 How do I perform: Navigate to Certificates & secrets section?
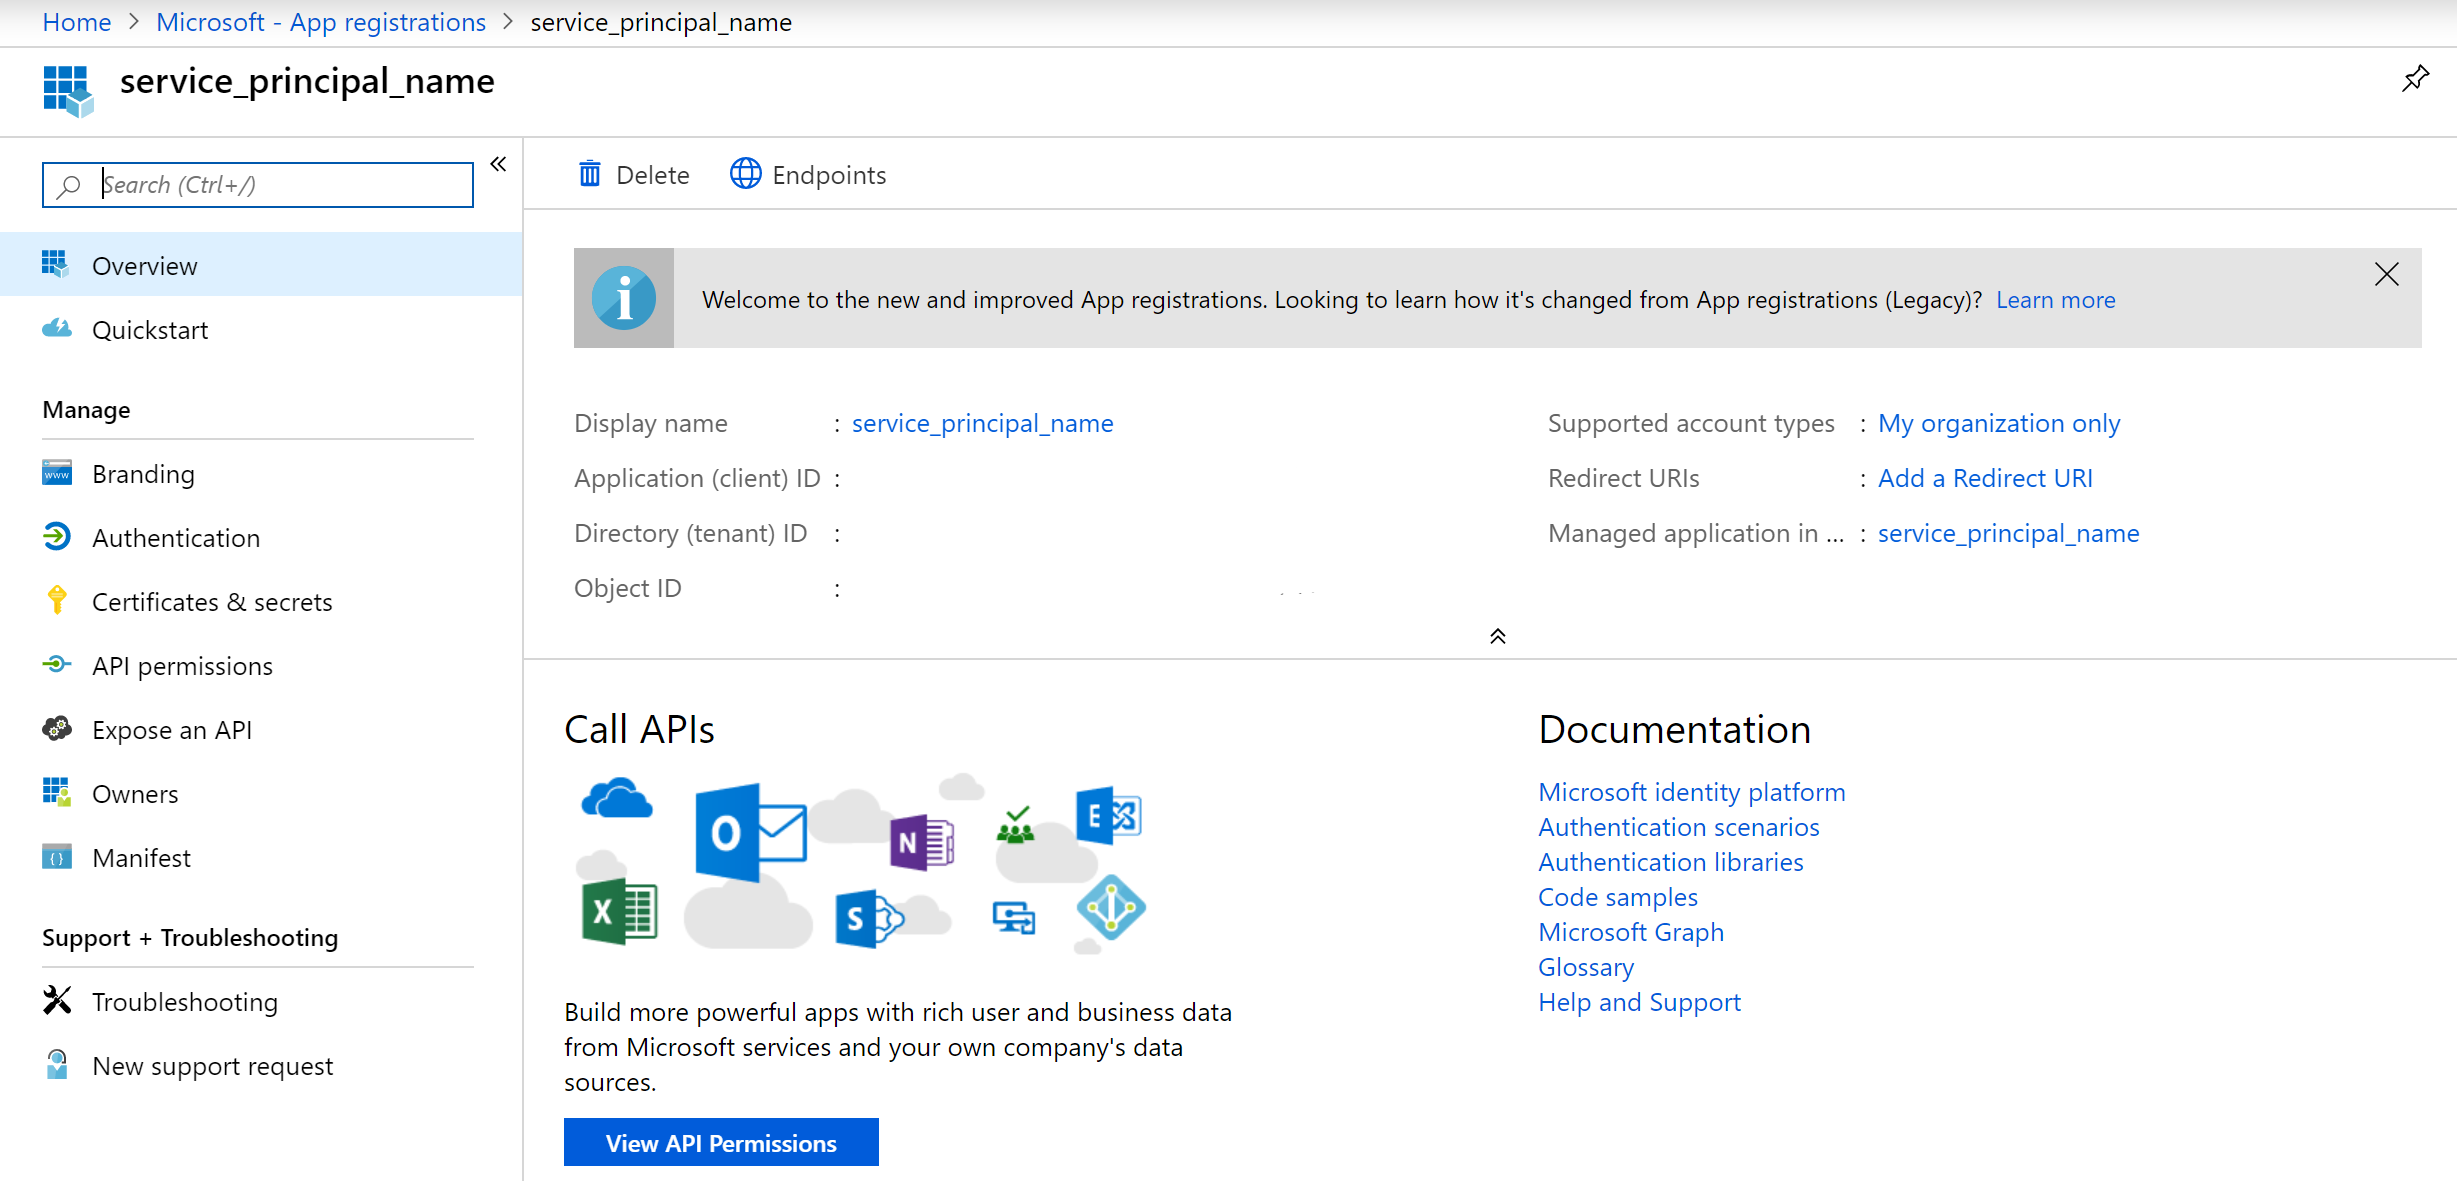coord(212,600)
